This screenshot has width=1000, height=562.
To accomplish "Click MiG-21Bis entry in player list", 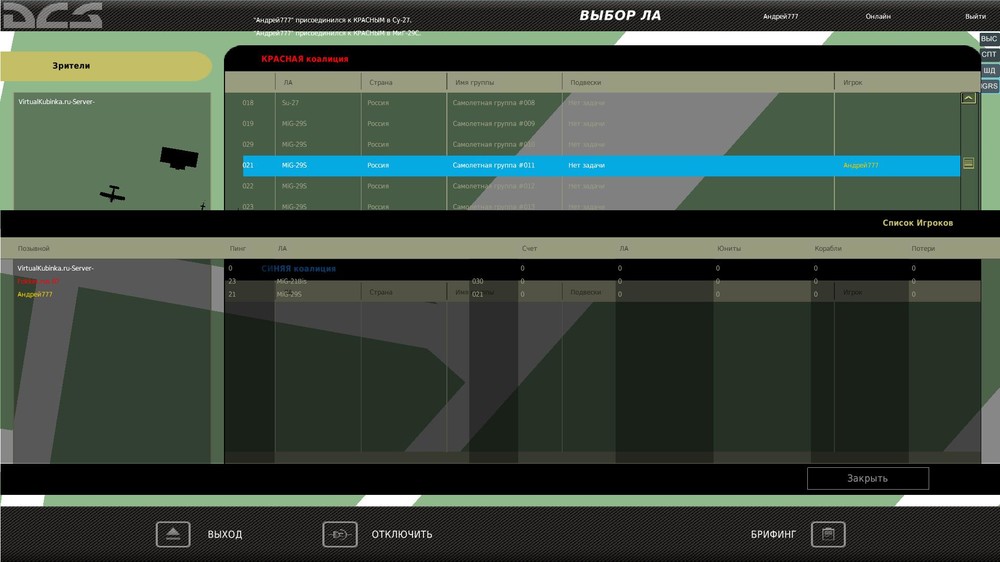I will click(x=291, y=281).
